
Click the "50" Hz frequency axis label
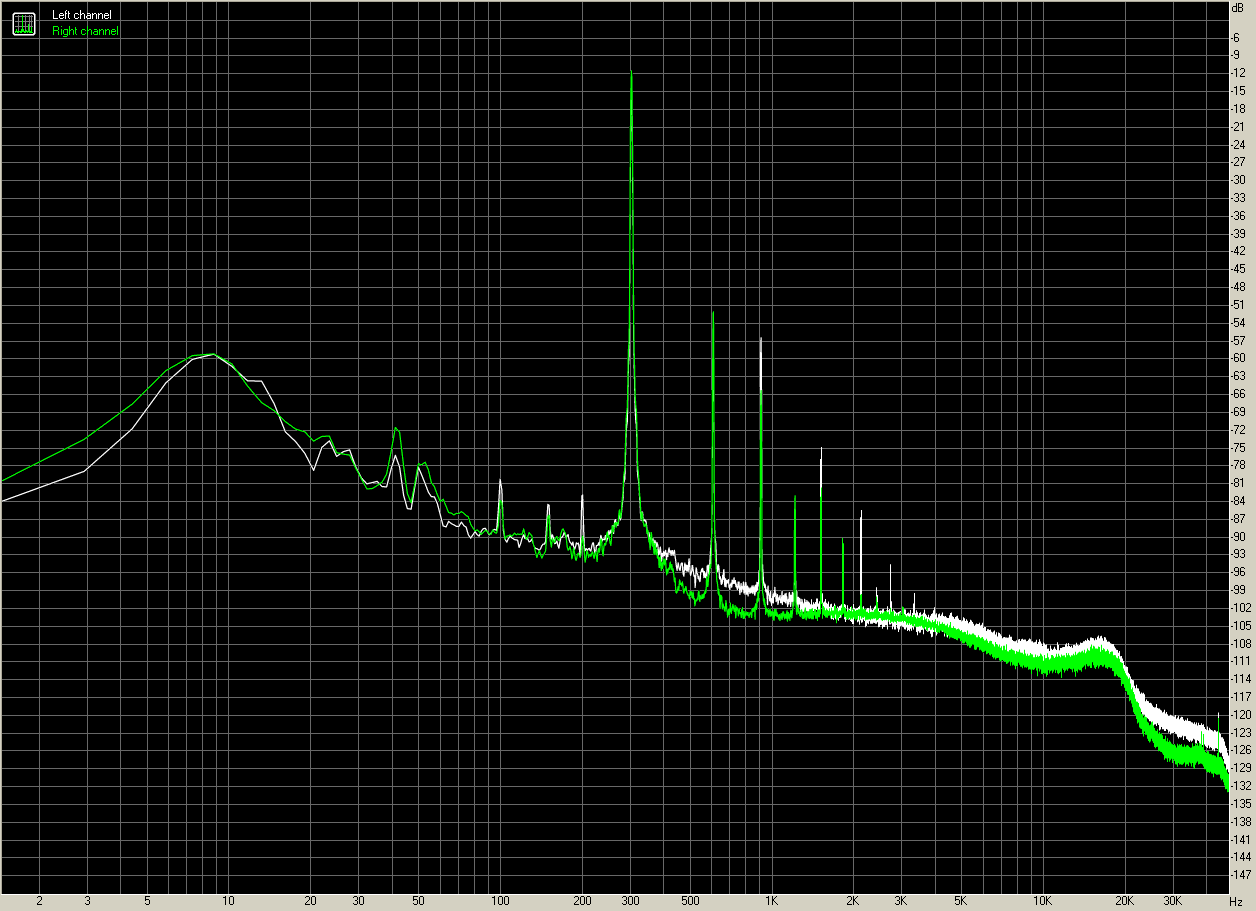[x=419, y=901]
